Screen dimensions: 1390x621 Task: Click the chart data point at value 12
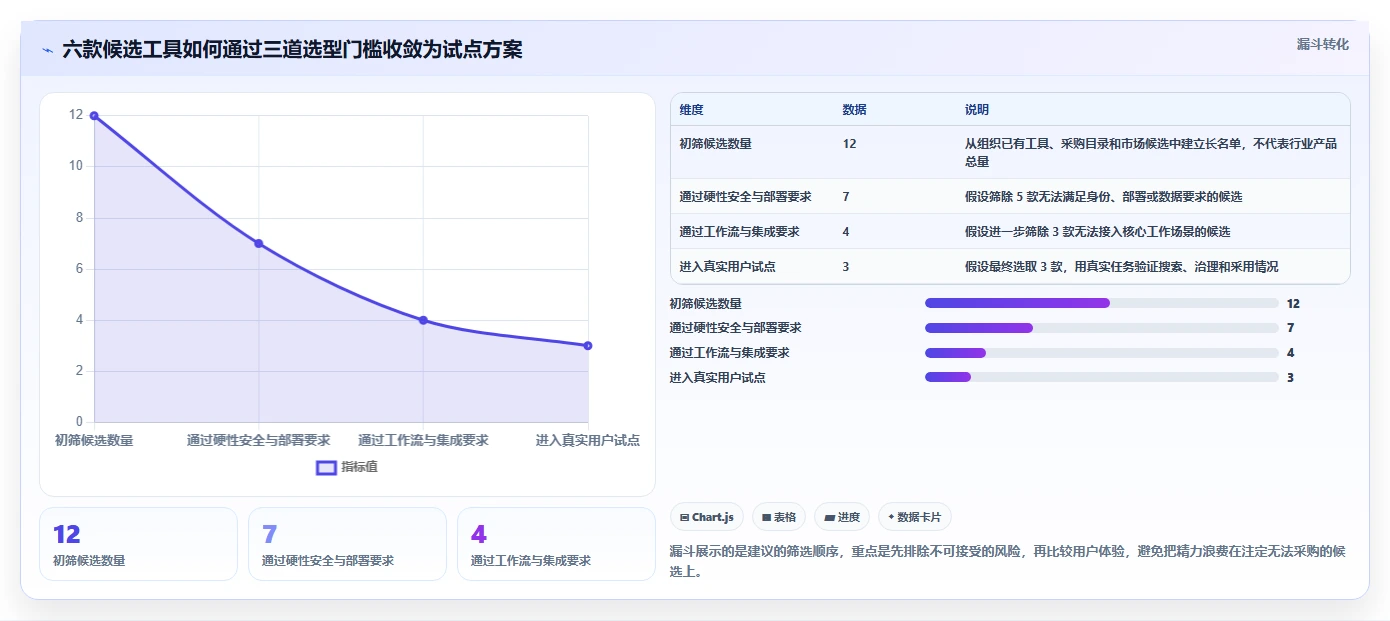point(94,116)
